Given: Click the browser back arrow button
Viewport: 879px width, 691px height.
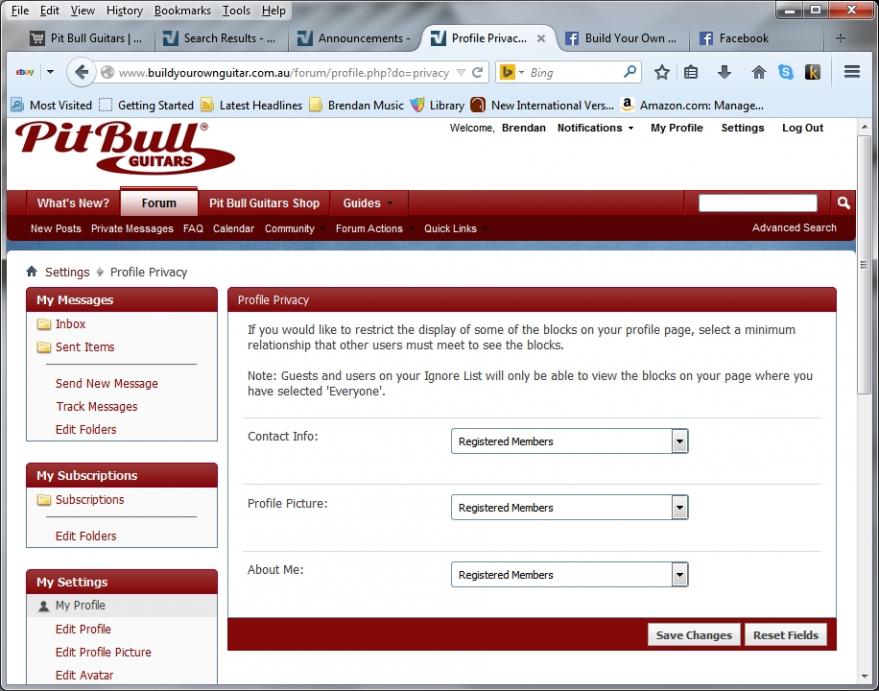Looking at the screenshot, I should (82, 72).
